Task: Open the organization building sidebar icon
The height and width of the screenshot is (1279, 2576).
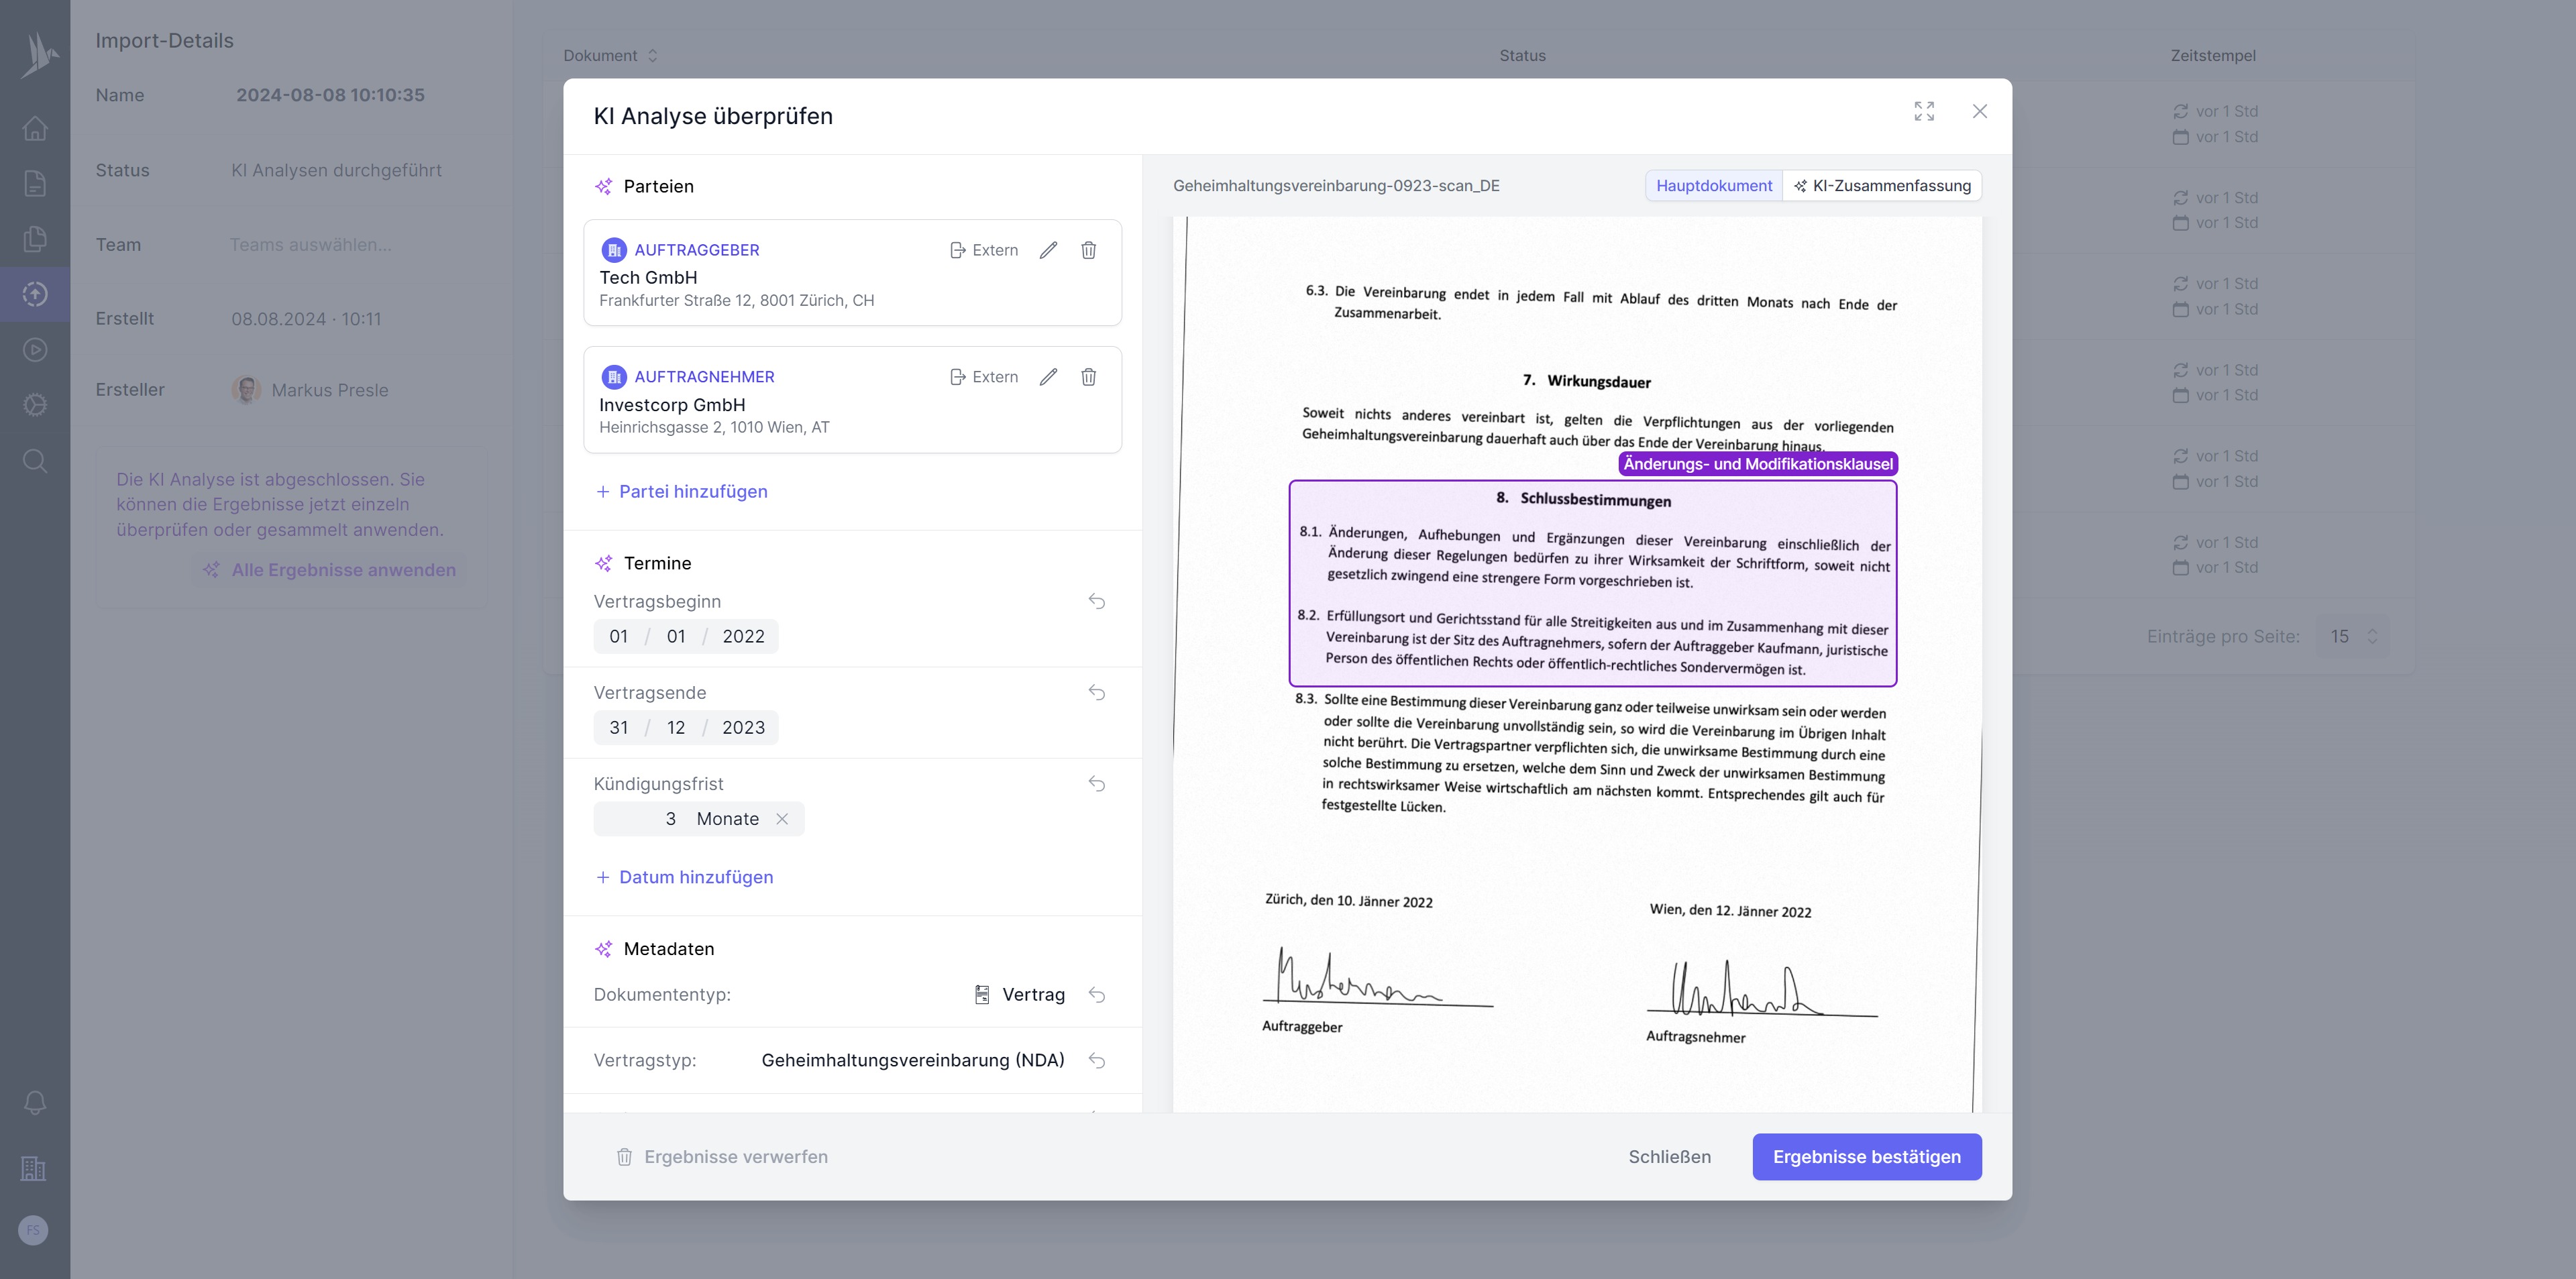Action: (x=33, y=1168)
